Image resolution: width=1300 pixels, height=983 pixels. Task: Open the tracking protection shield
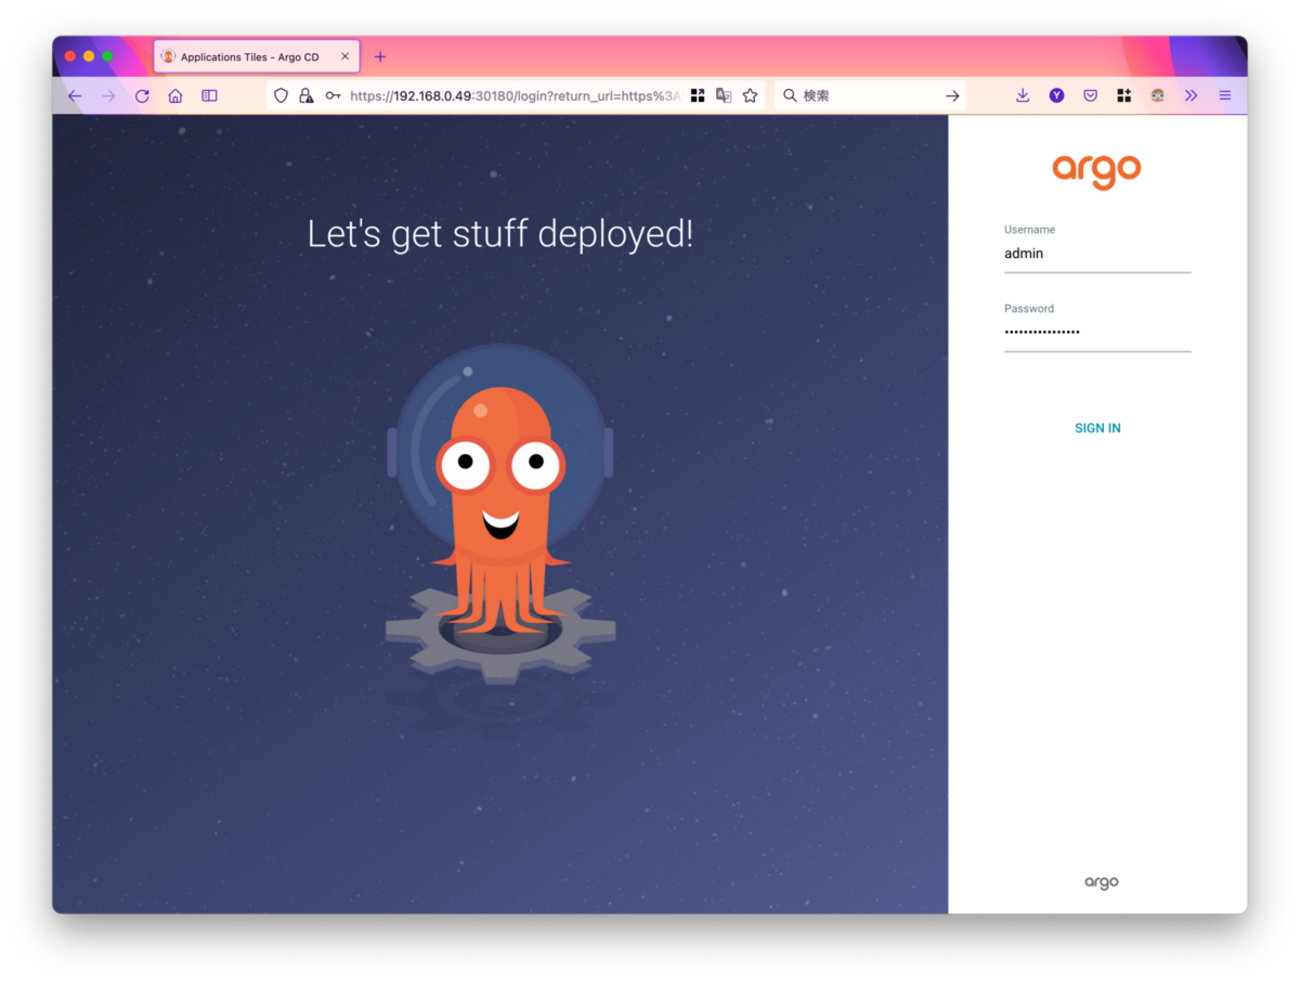click(x=281, y=96)
